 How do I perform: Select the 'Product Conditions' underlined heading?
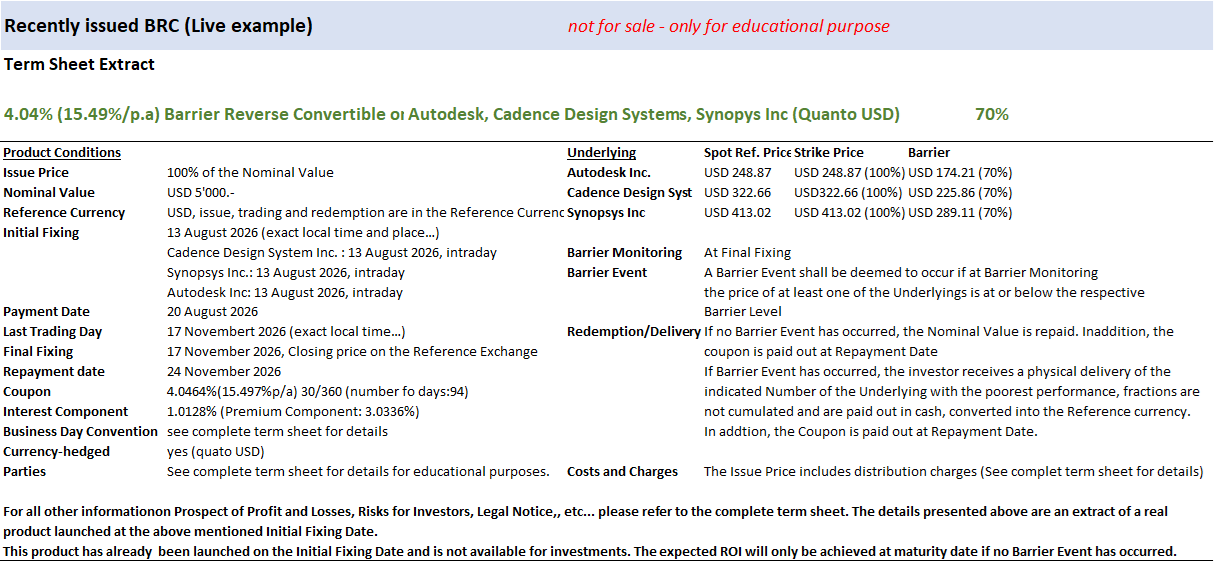click(62, 153)
